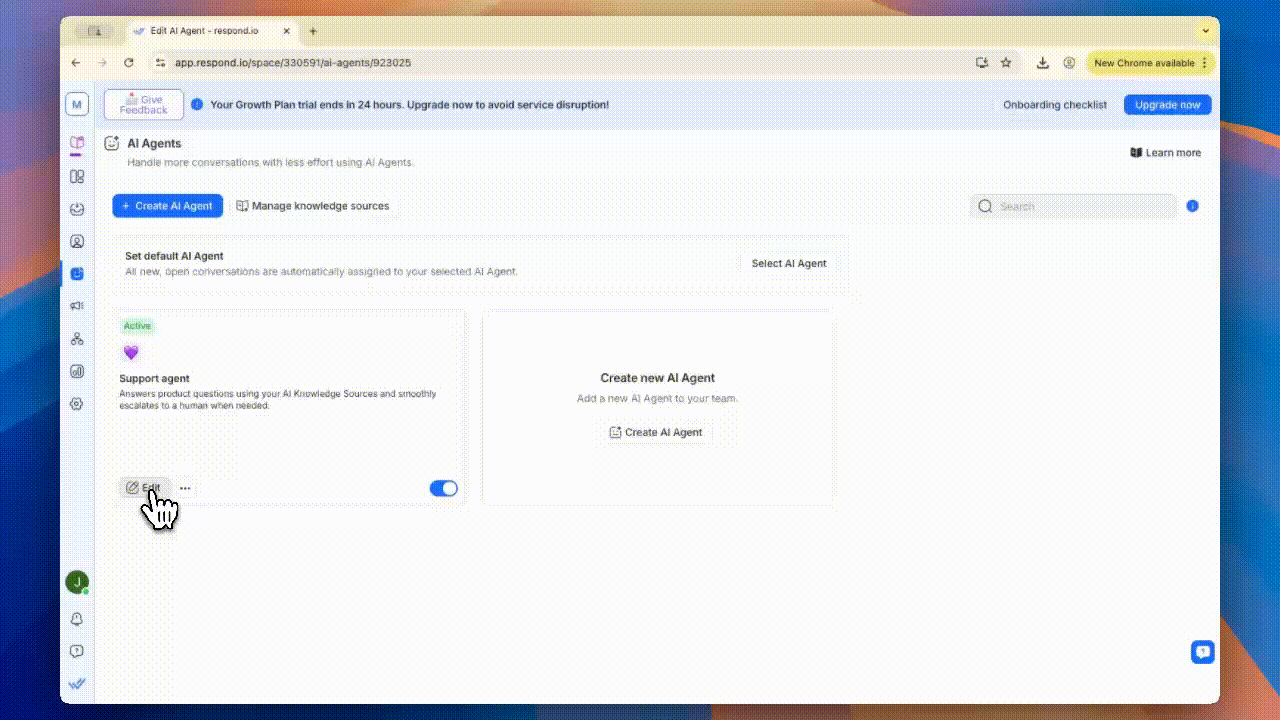
Task: Click the Create new AI Agent heading
Action: coord(657,378)
